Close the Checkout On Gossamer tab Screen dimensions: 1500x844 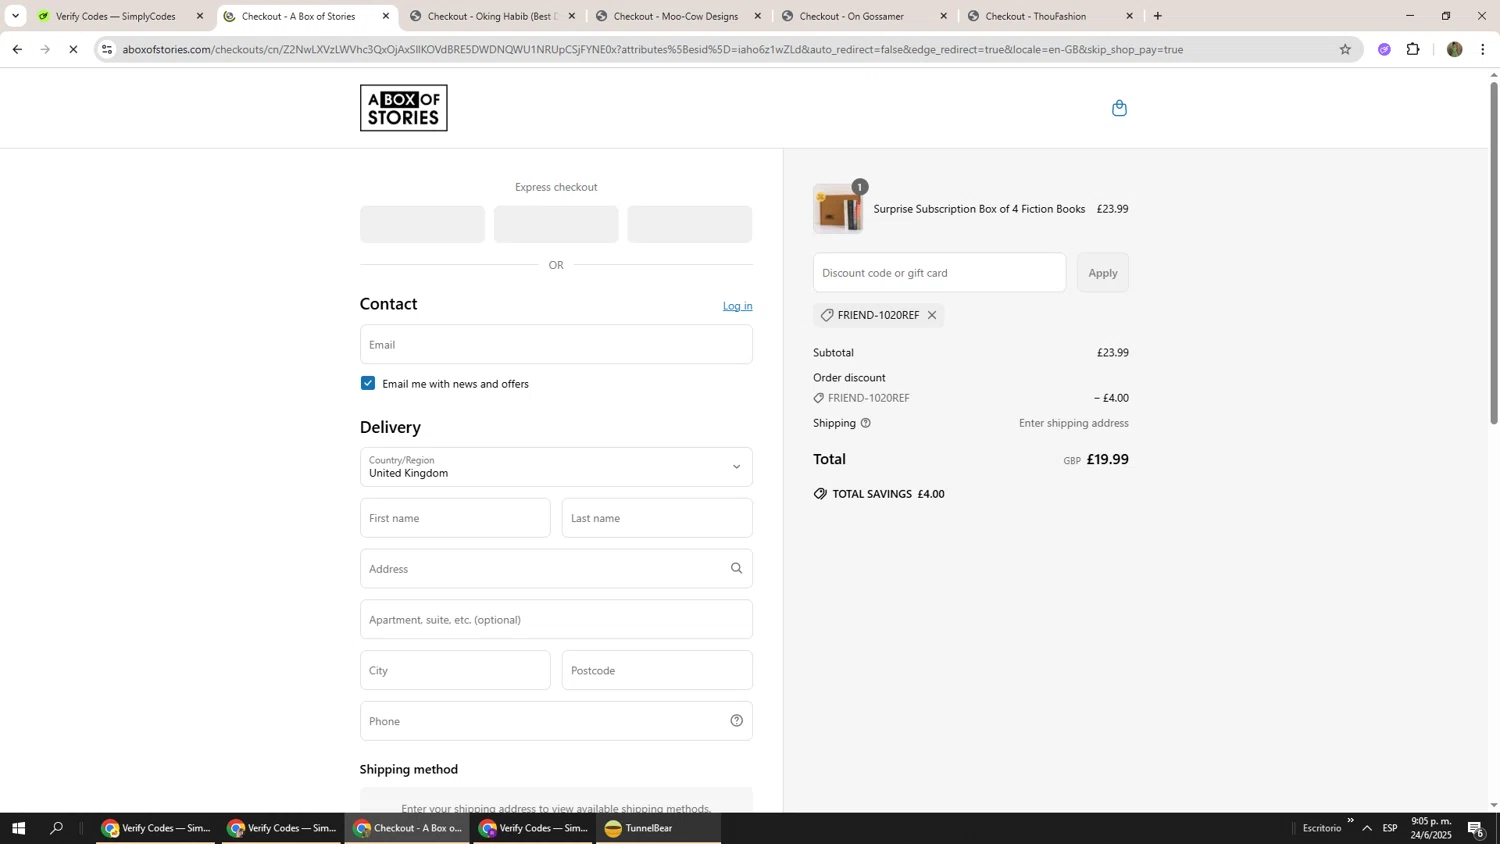(943, 16)
